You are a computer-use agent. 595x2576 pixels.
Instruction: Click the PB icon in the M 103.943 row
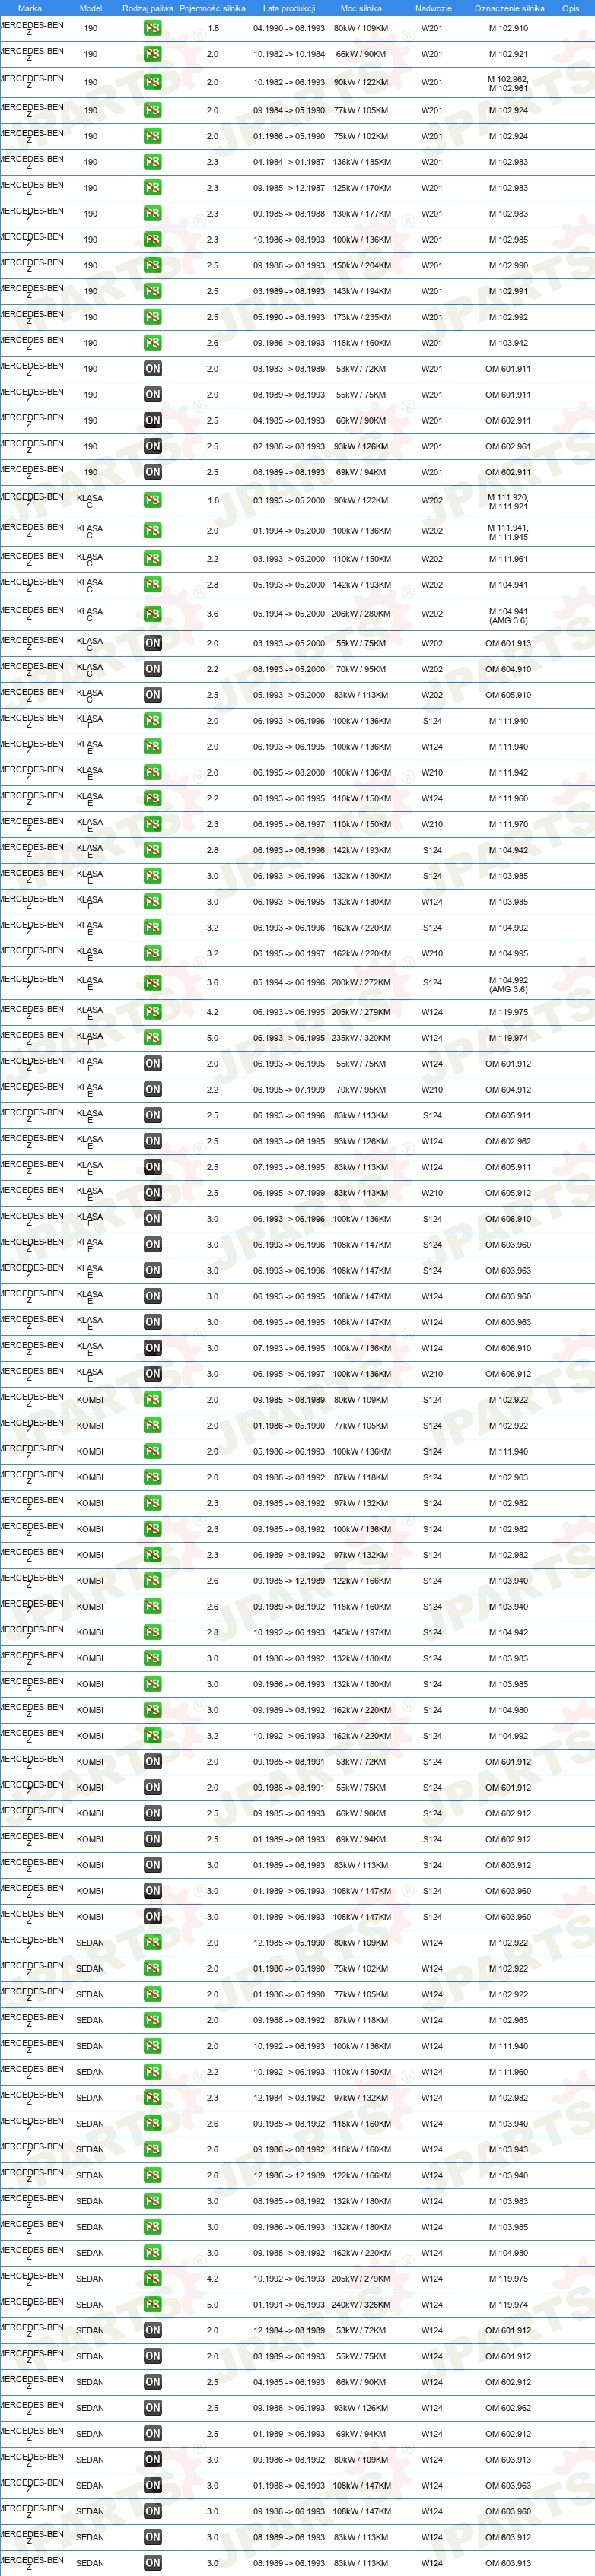[x=152, y=2149]
